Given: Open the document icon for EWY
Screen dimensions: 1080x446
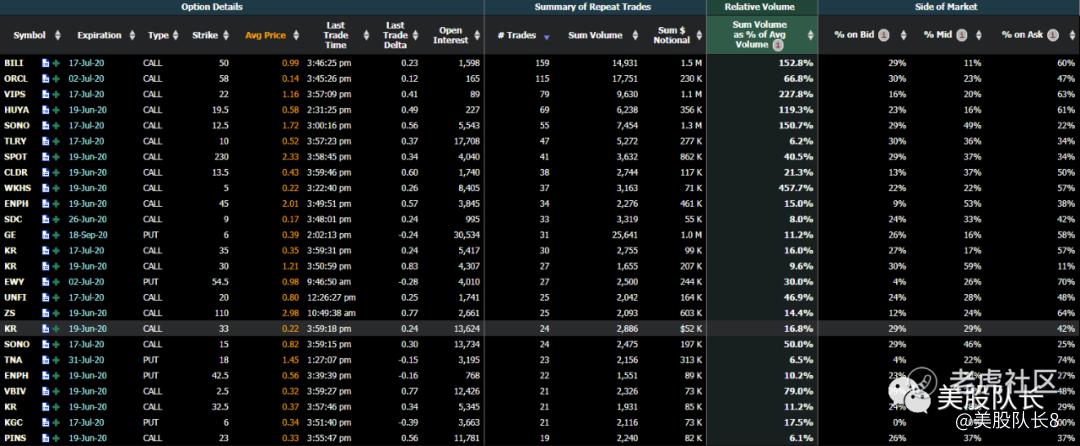Looking at the screenshot, I should 45,282.
